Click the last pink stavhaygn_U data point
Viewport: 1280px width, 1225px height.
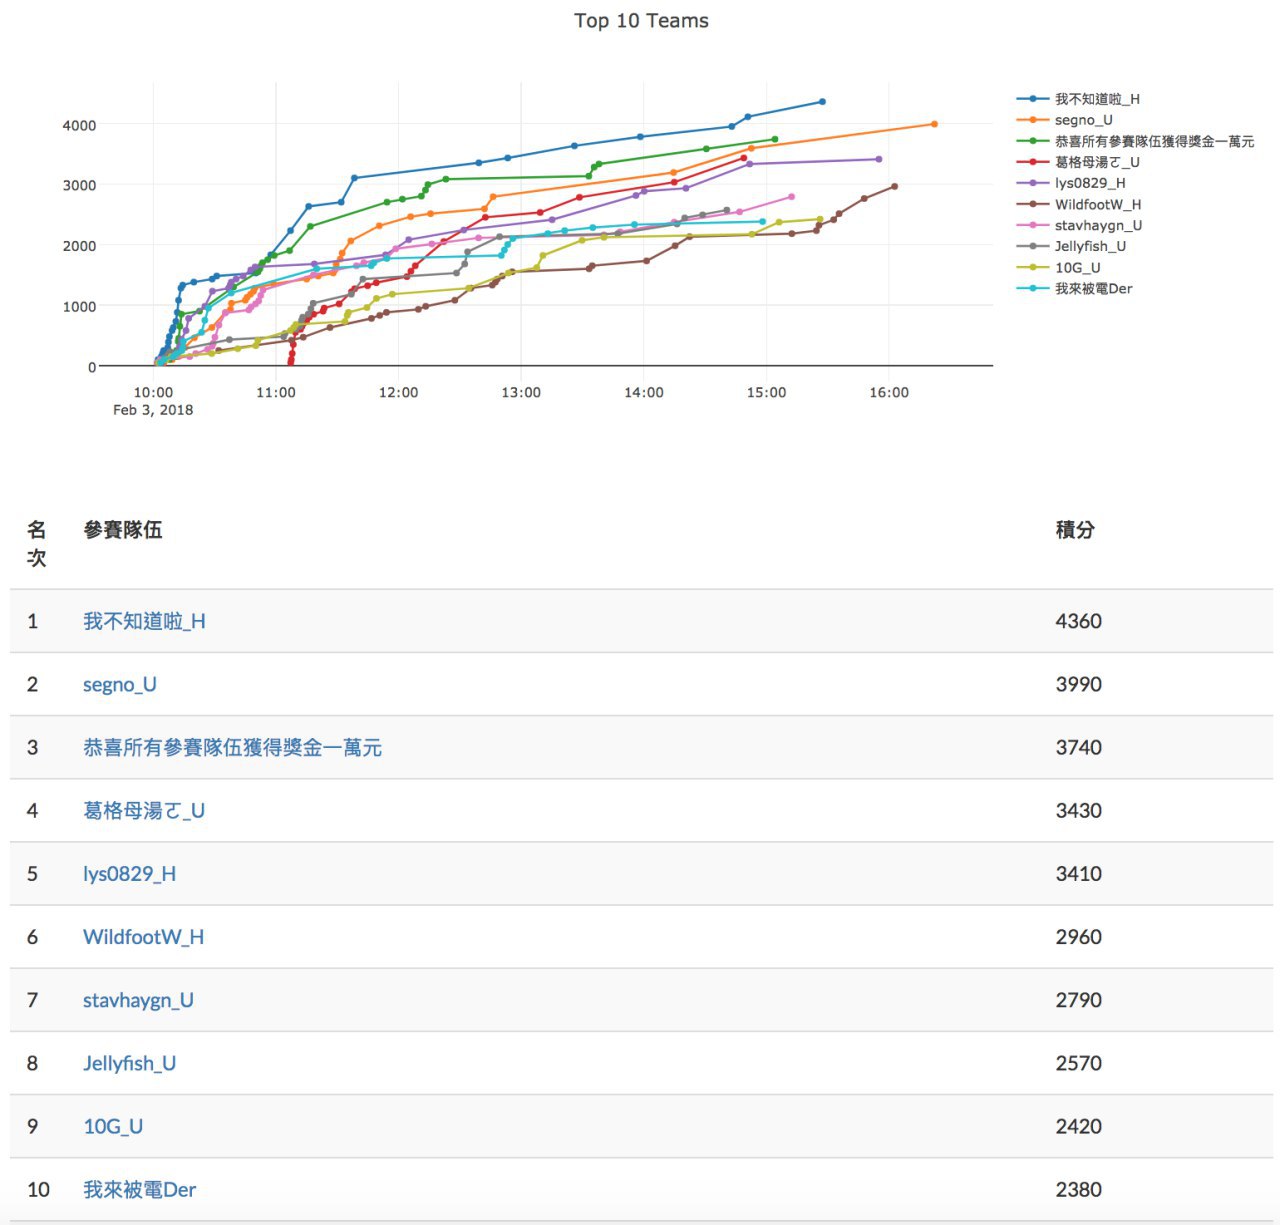tap(791, 197)
